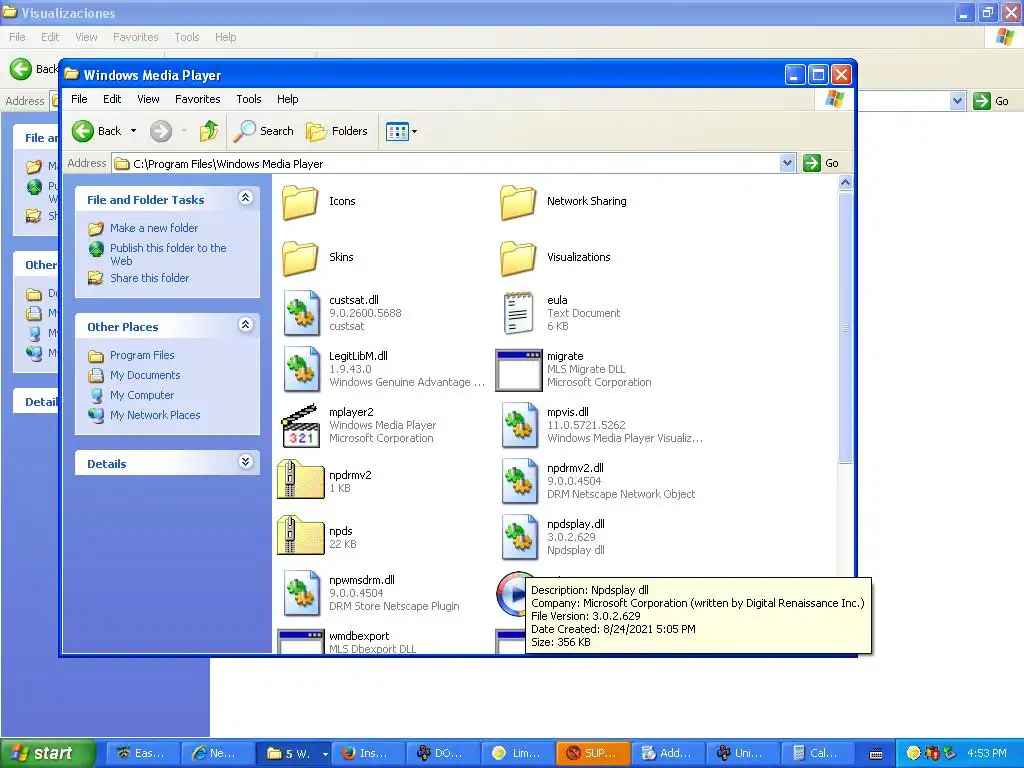Select the npds zipped folder icon
The height and width of the screenshot is (768, 1024).
tap(300, 536)
